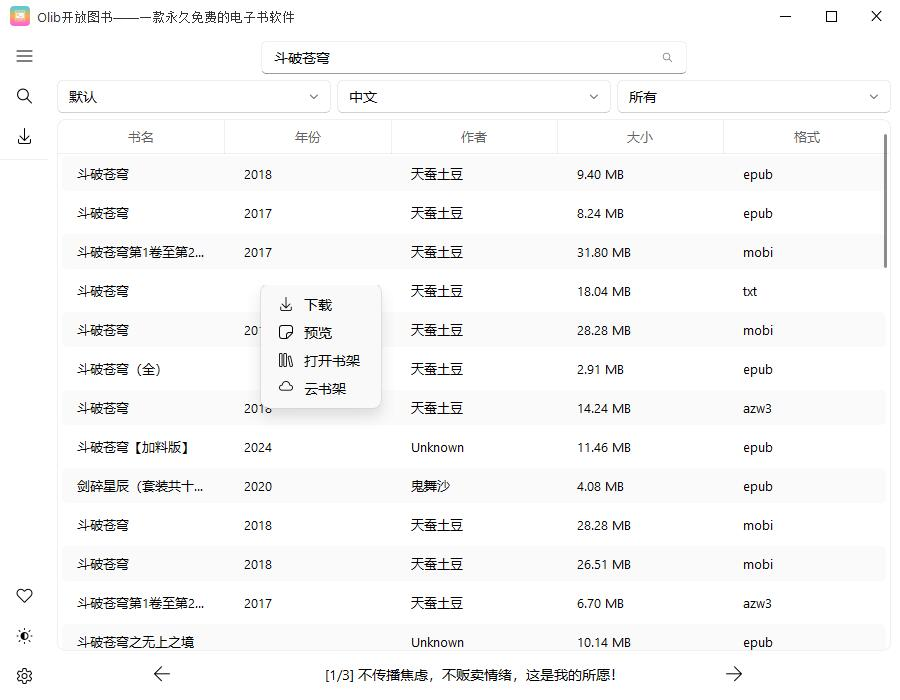Viewport: 900px width, 700px height.
Task: Click the 年份 column header
Action: [307, 137]
